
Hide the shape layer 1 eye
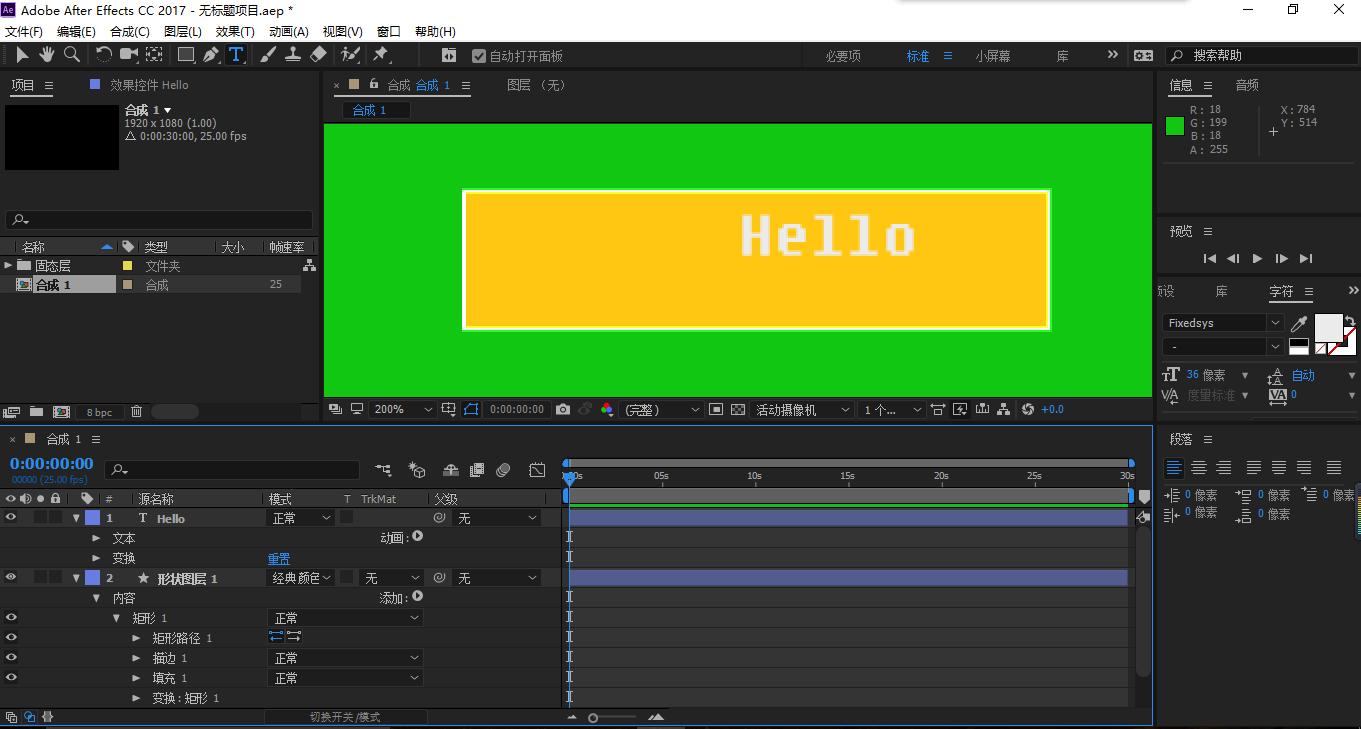tap(11, 578)
